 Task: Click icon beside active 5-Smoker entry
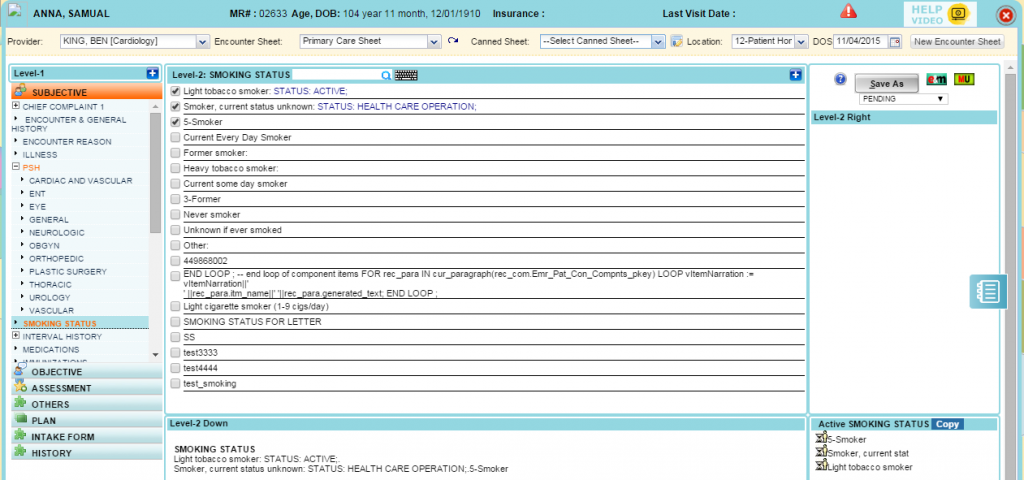click(x=822, y=438)
